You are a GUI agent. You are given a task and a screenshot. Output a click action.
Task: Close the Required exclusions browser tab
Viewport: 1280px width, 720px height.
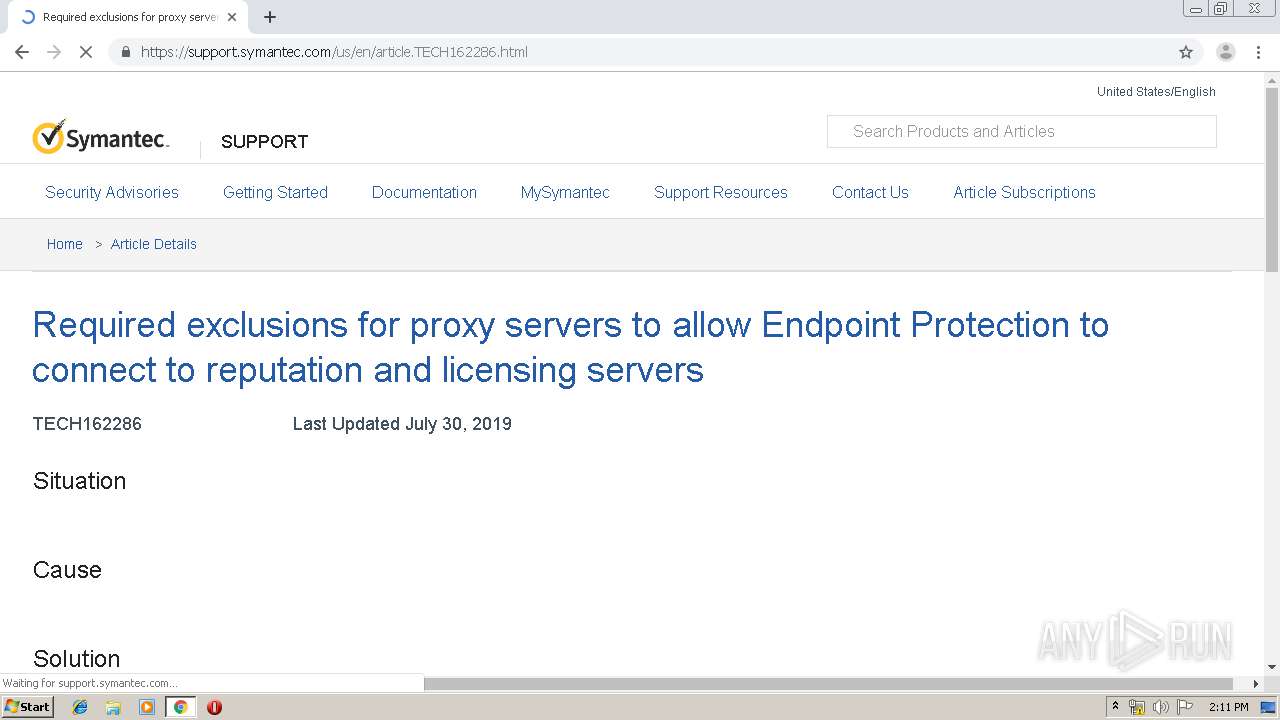point(232,17)
